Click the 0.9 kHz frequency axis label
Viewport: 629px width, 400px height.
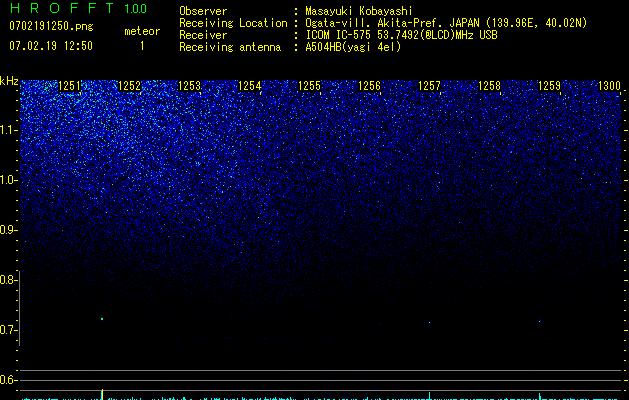(x=7, y=230)
